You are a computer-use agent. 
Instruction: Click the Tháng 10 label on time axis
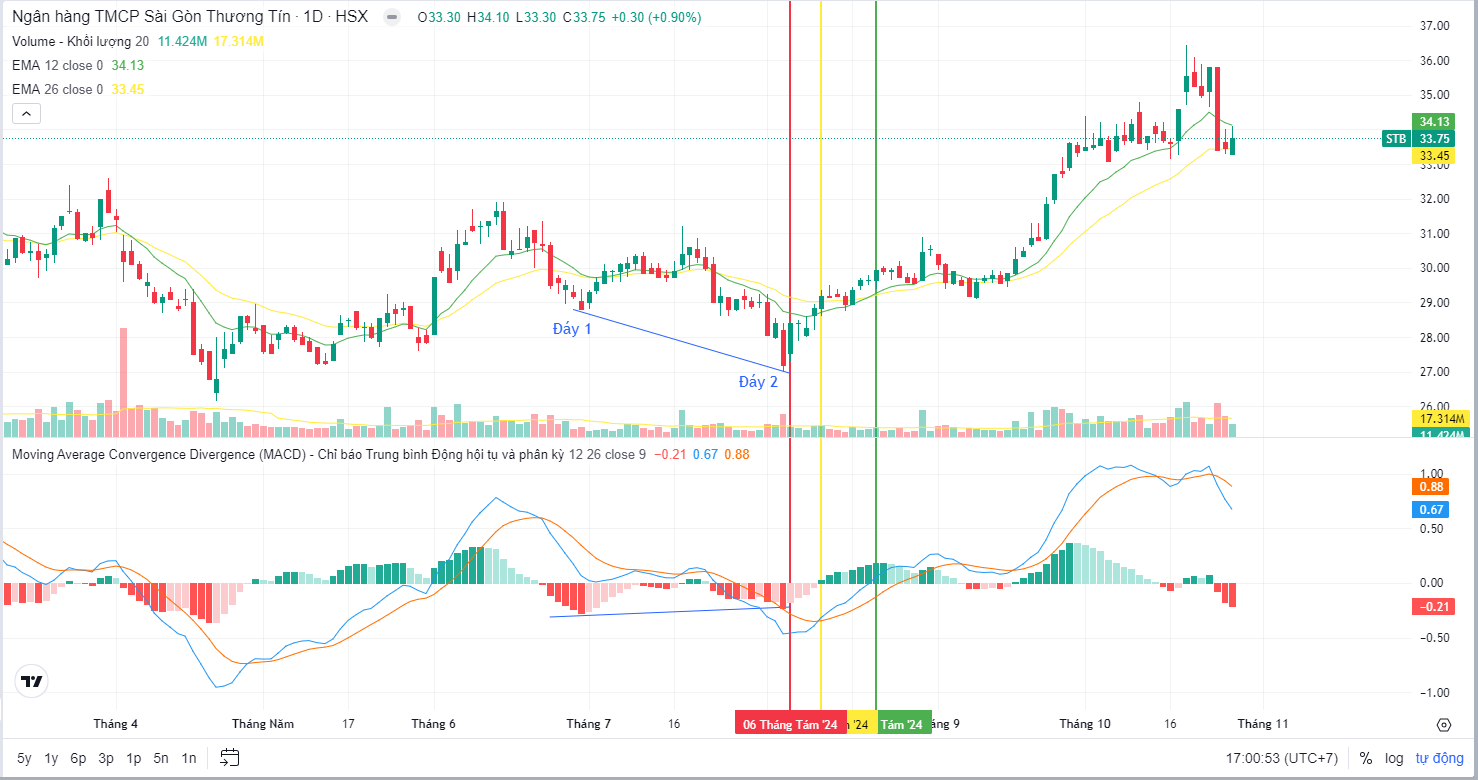(1085, 723)
